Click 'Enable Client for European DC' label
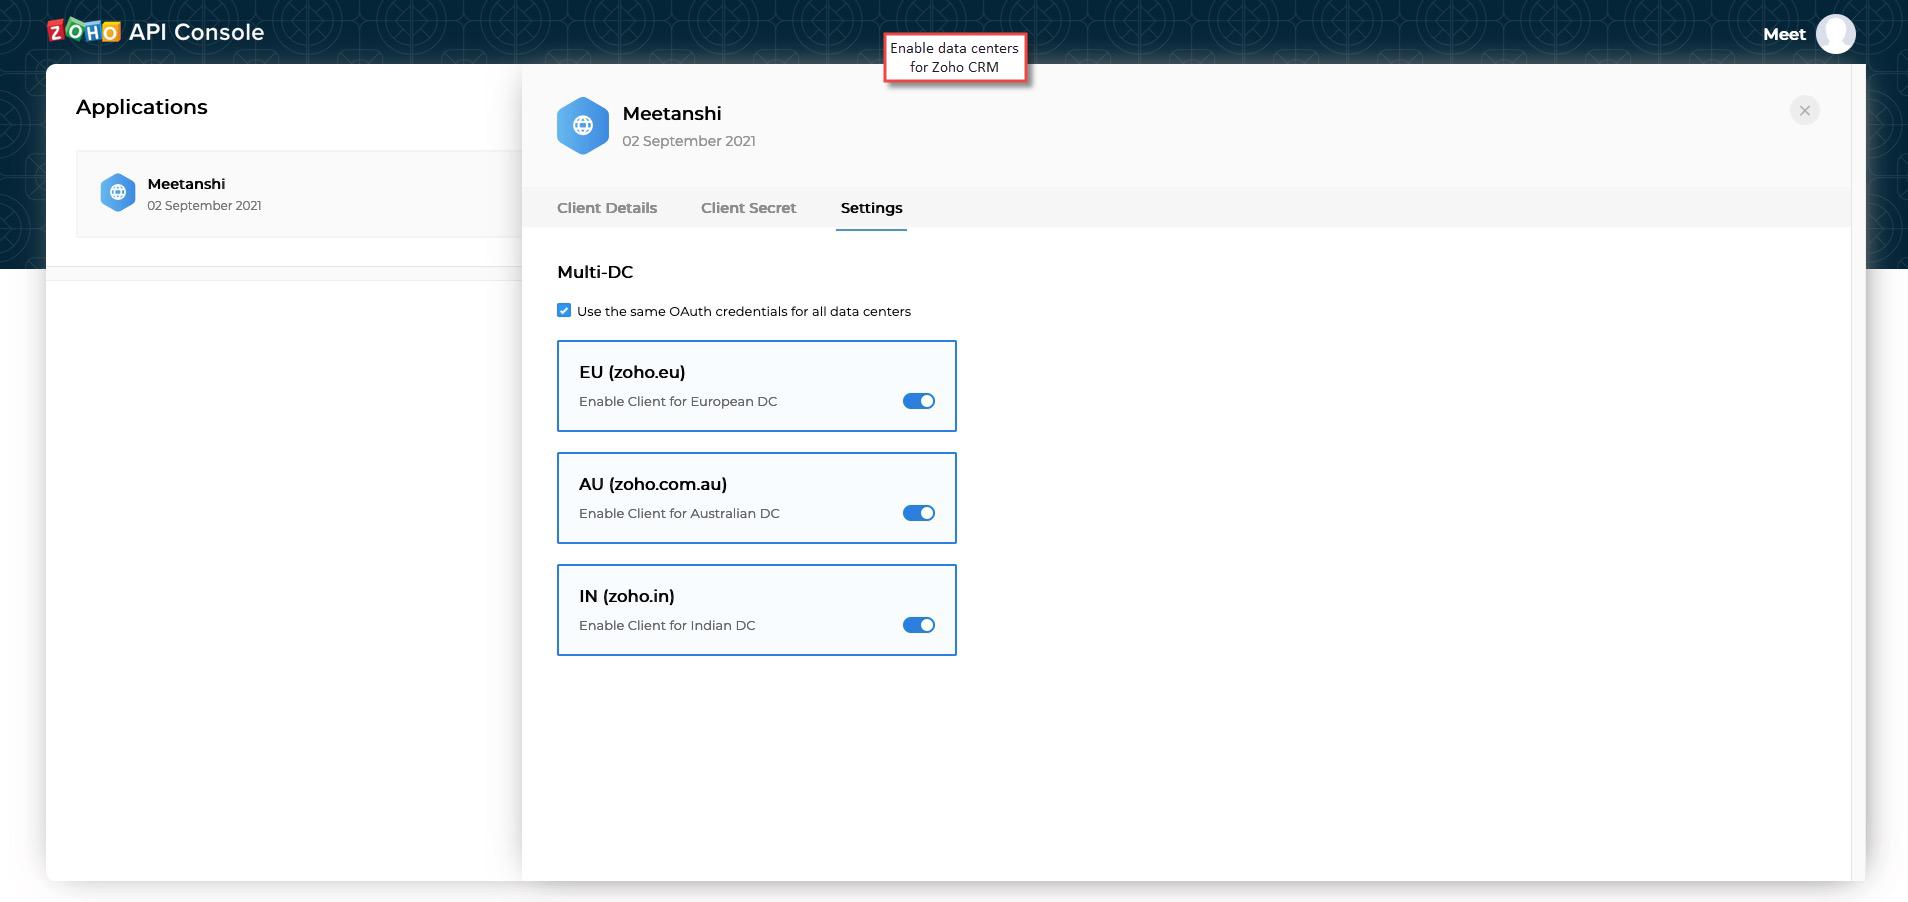Viewport: 1908px width, 902px height. pyautogui.click(x=678, y=401)
